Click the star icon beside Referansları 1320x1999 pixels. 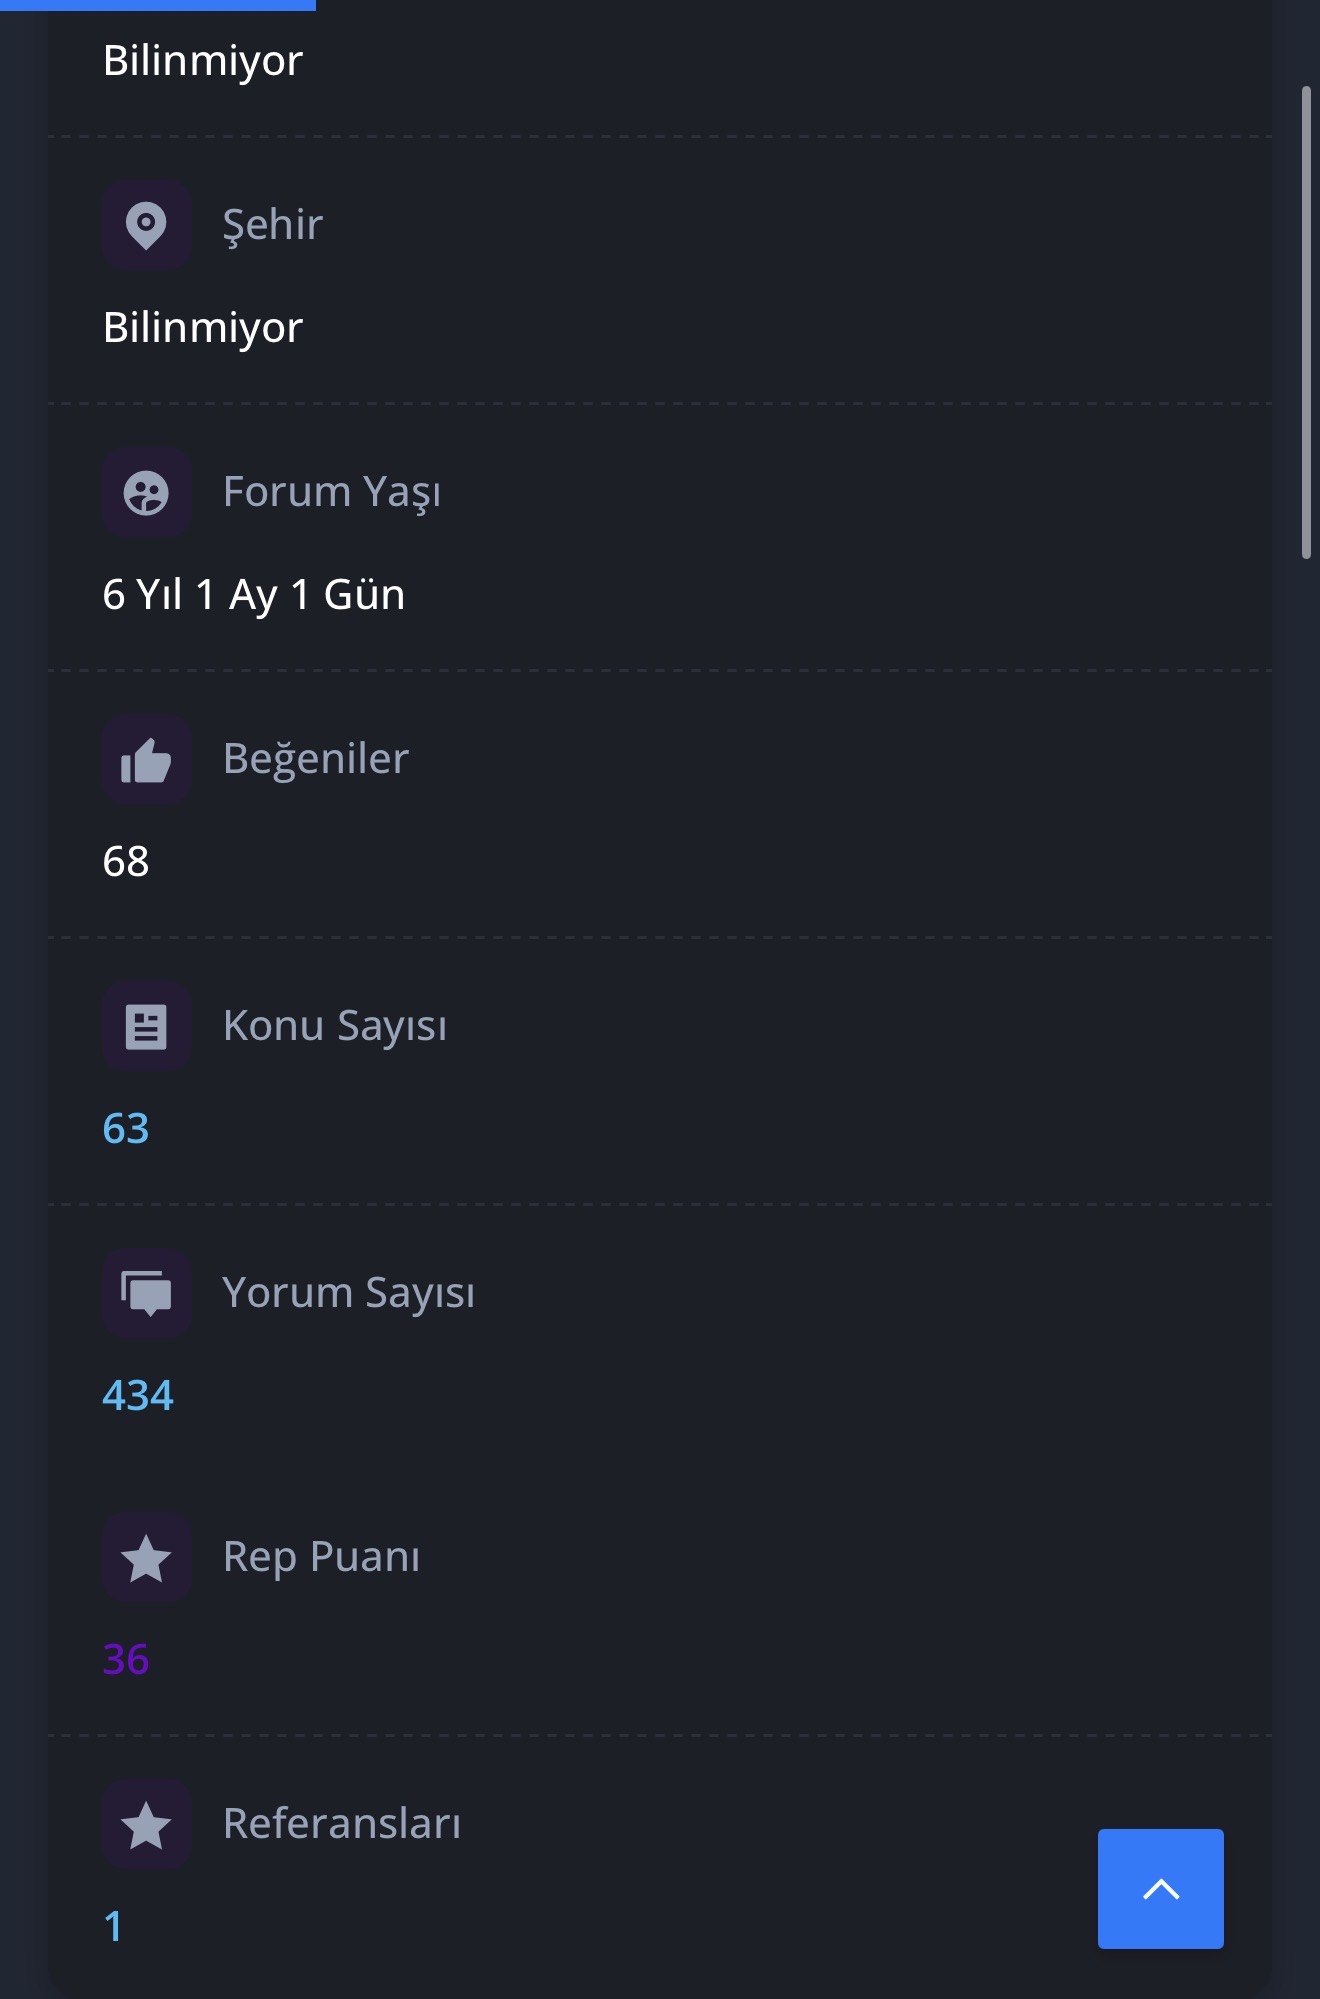(146, 1825)
